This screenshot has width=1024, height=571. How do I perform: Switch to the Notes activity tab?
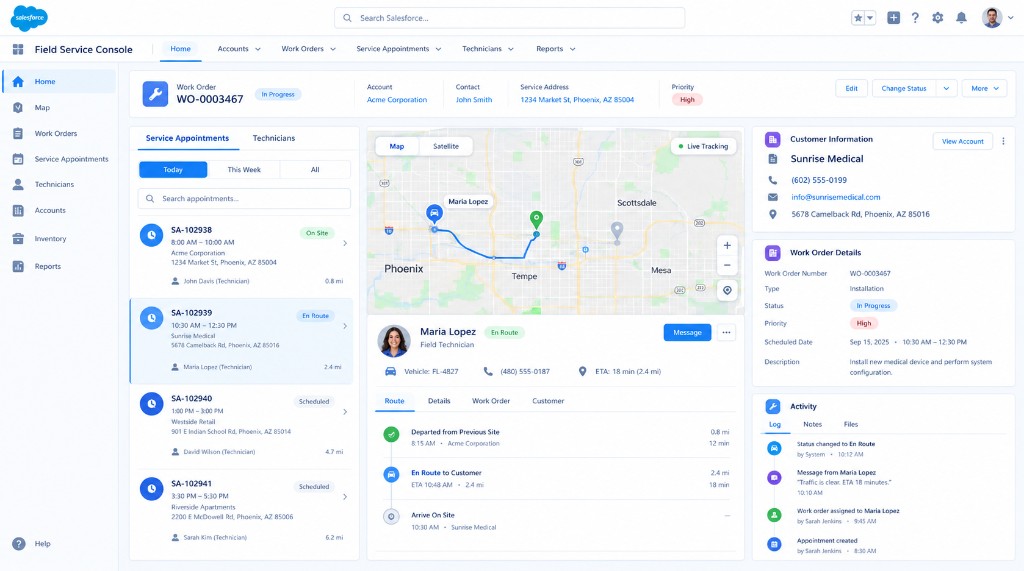tap(812, 425)
